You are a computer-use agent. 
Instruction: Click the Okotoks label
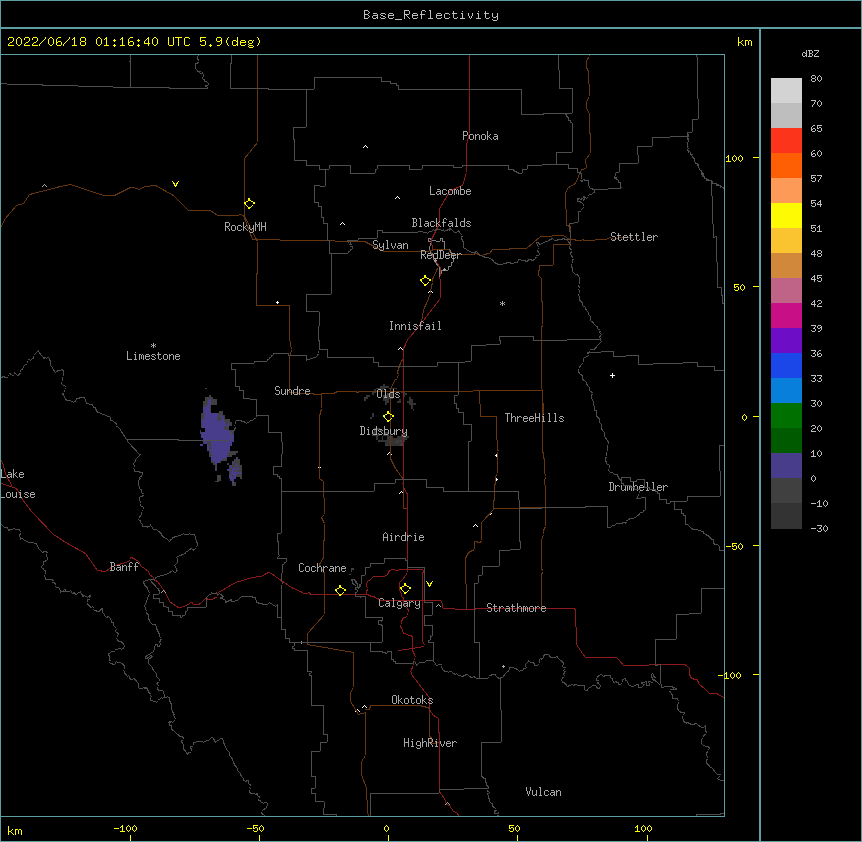(x=412, y=700)
